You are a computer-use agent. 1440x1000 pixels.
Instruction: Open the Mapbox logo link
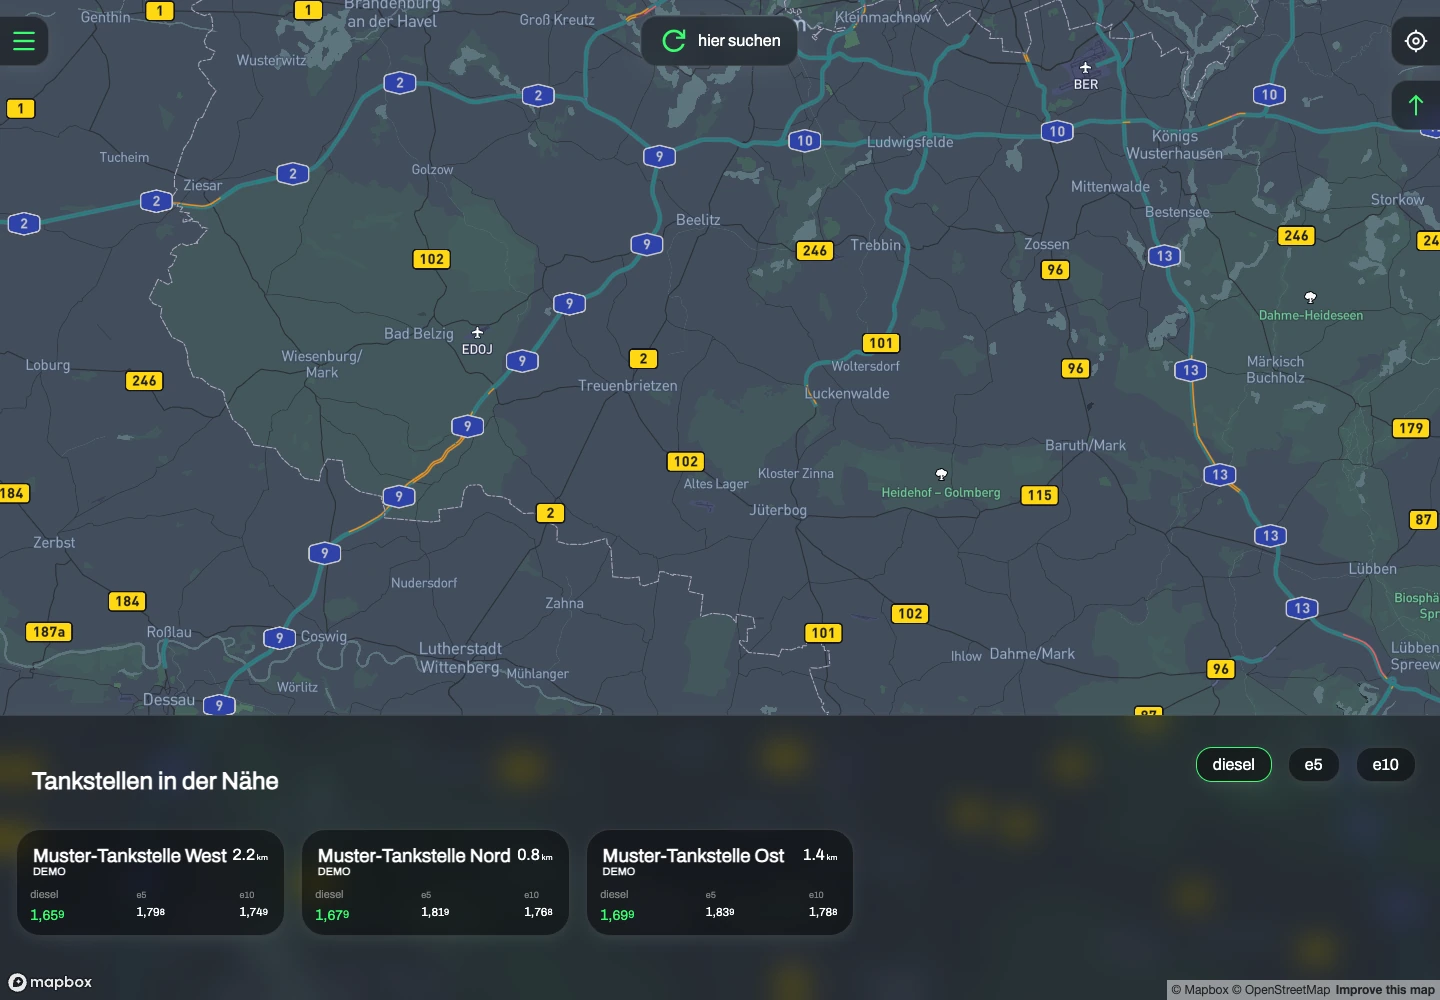pyautogui.click(x=50, y=982)
